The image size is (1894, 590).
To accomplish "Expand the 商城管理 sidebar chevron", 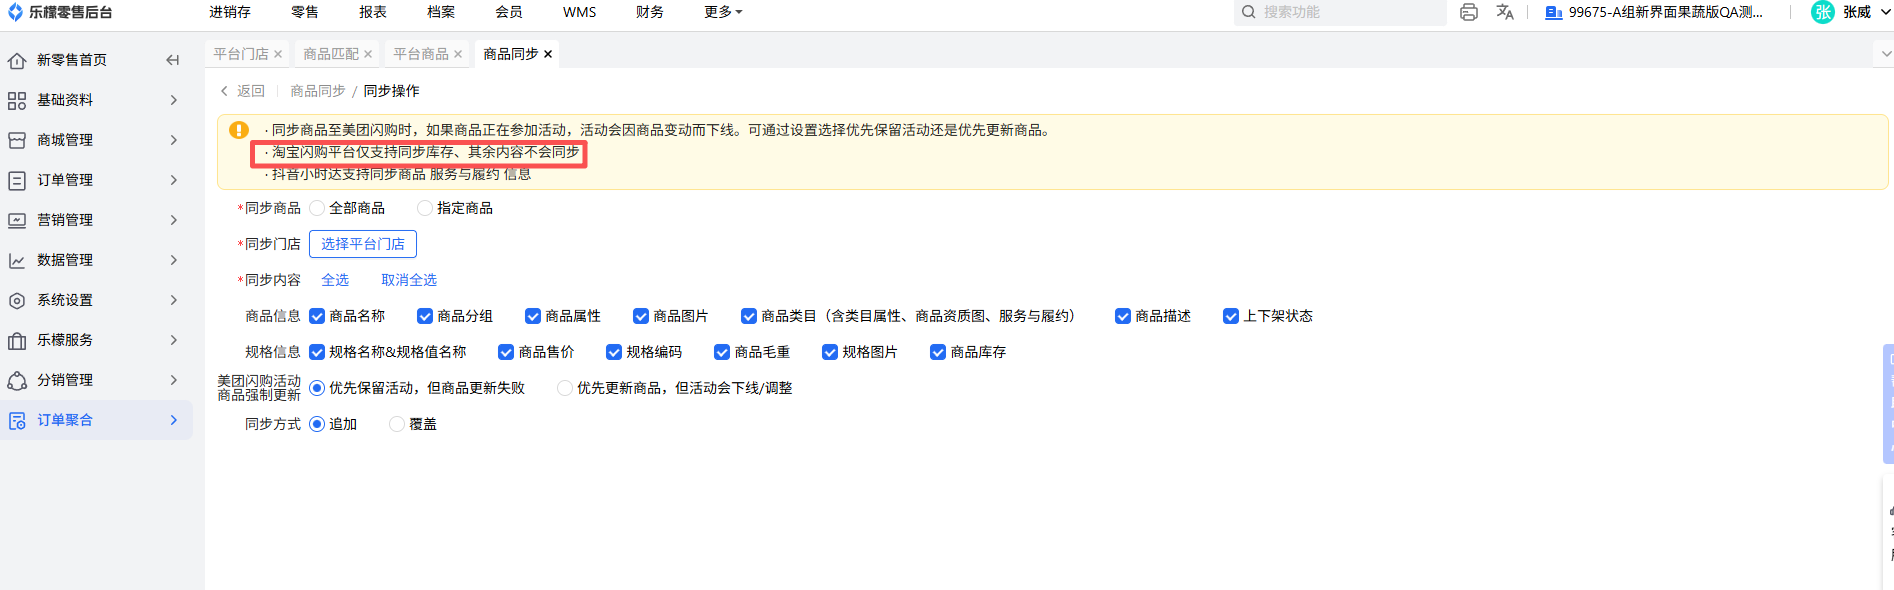I will tap(174, 140).
